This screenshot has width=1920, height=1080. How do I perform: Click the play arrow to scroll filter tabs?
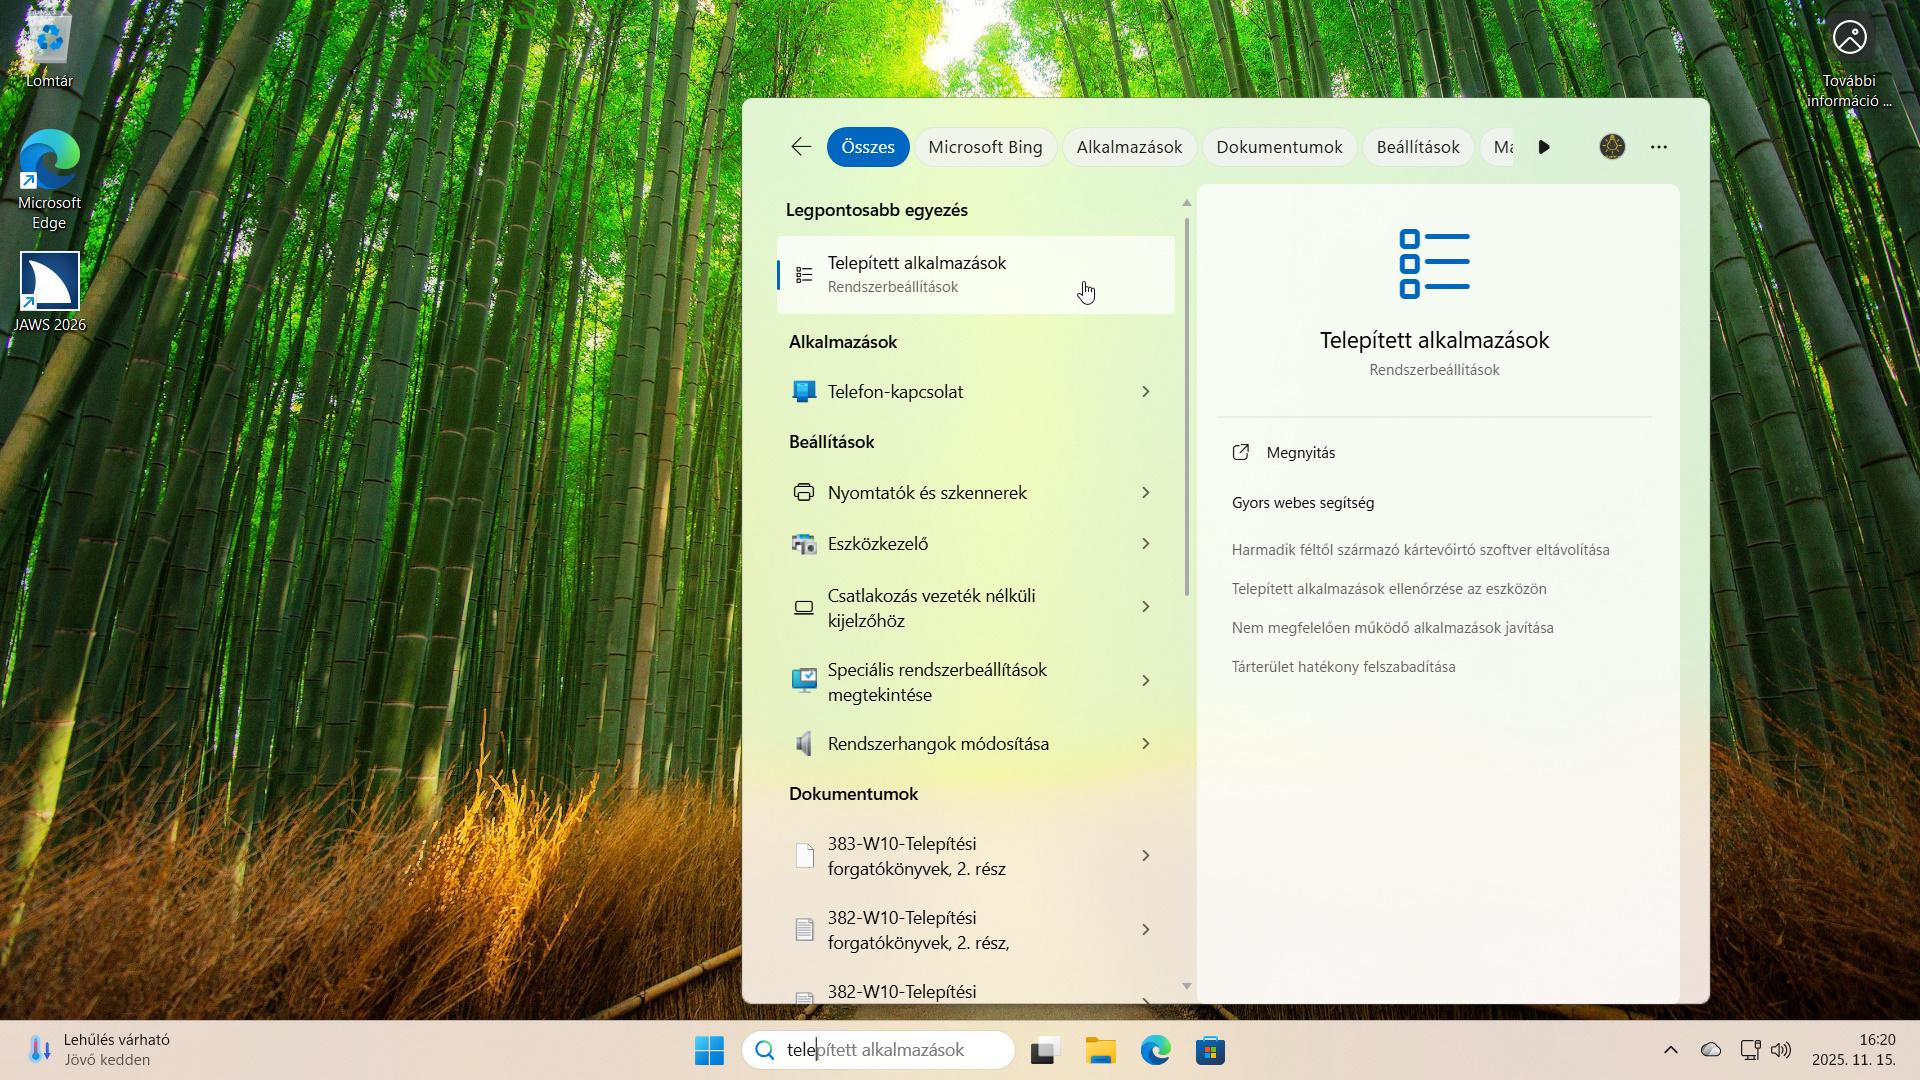click(1544, 147)
